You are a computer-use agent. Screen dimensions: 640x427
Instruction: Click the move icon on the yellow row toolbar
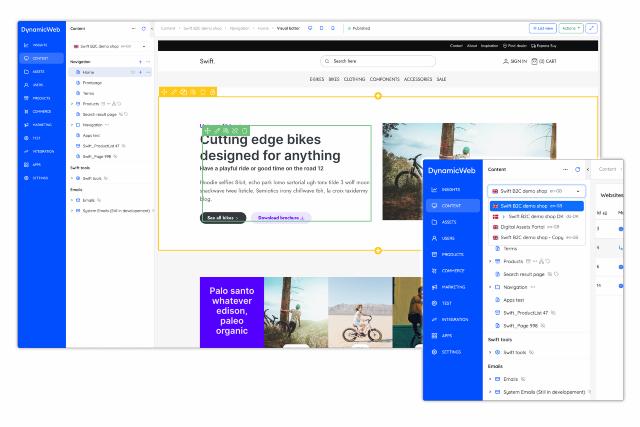164,92
